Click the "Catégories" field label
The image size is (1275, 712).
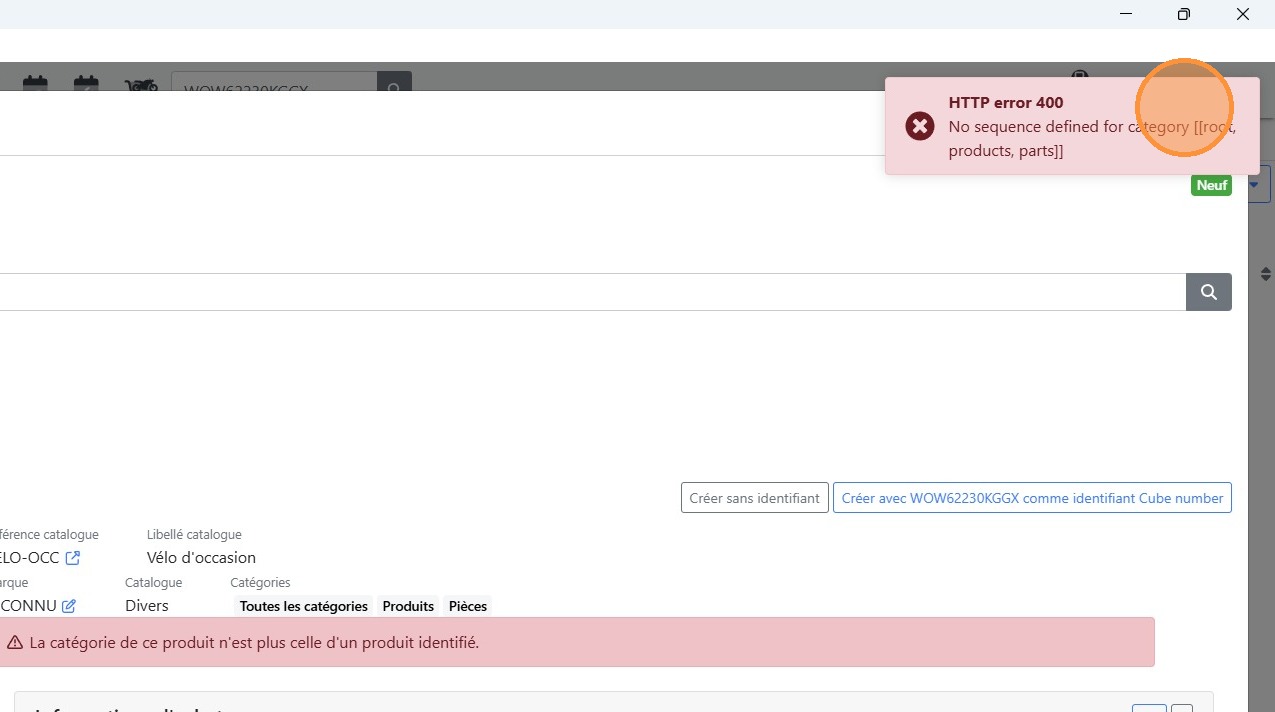pyautogui.click(x=260, y=582)
